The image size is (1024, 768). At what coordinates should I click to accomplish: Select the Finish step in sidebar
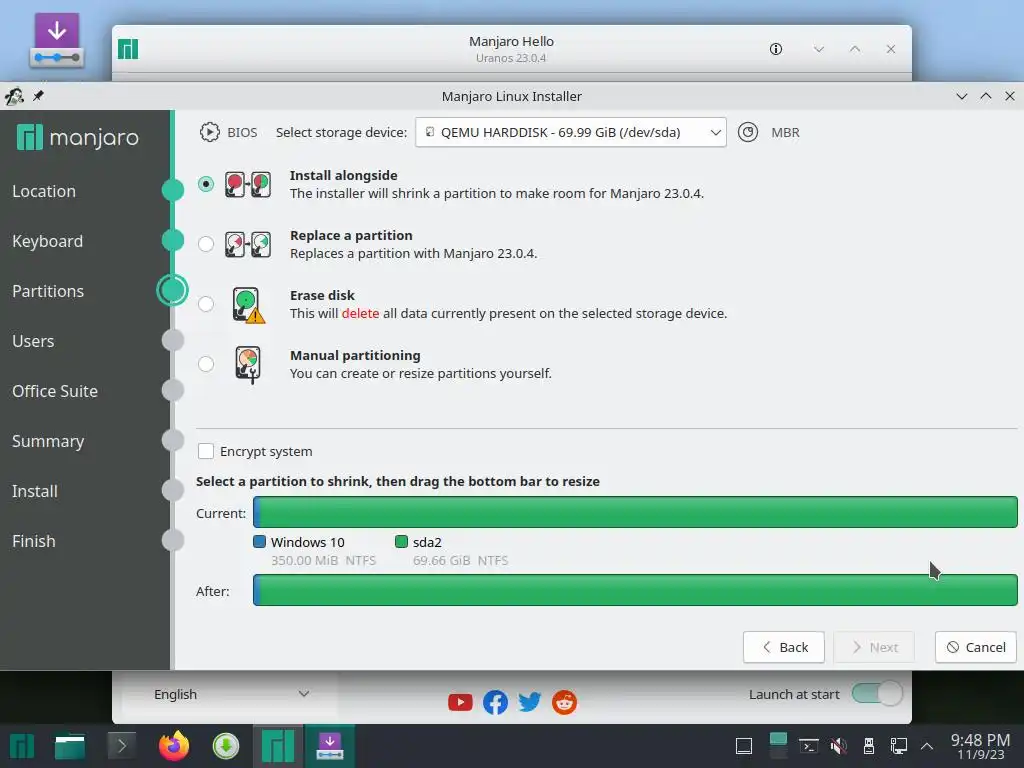click(x=34, y=541)
